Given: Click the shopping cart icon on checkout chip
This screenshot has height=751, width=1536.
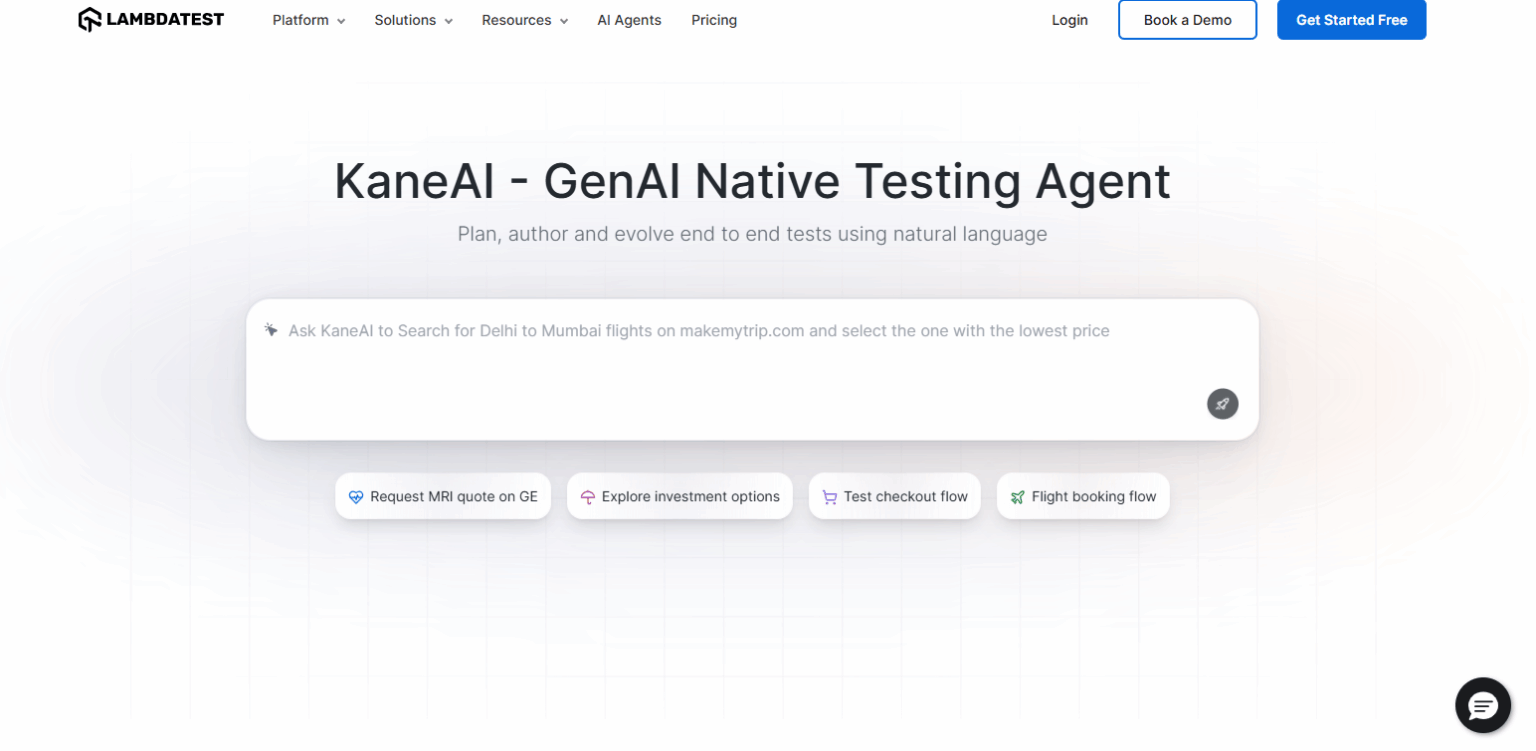Looking at the screenshot, I should tap(830, 496).
